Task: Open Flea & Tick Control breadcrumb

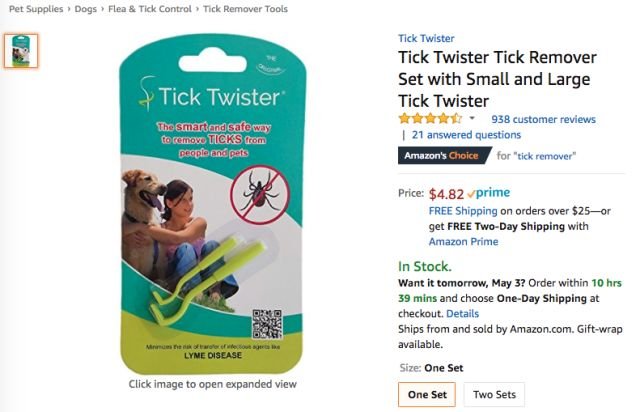Action: tap(149, 9)
